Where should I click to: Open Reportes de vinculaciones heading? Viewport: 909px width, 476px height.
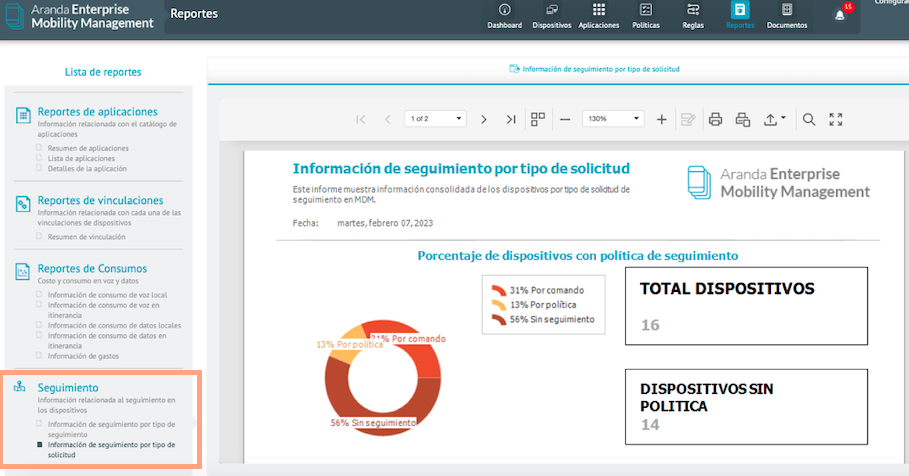(100, 200)
